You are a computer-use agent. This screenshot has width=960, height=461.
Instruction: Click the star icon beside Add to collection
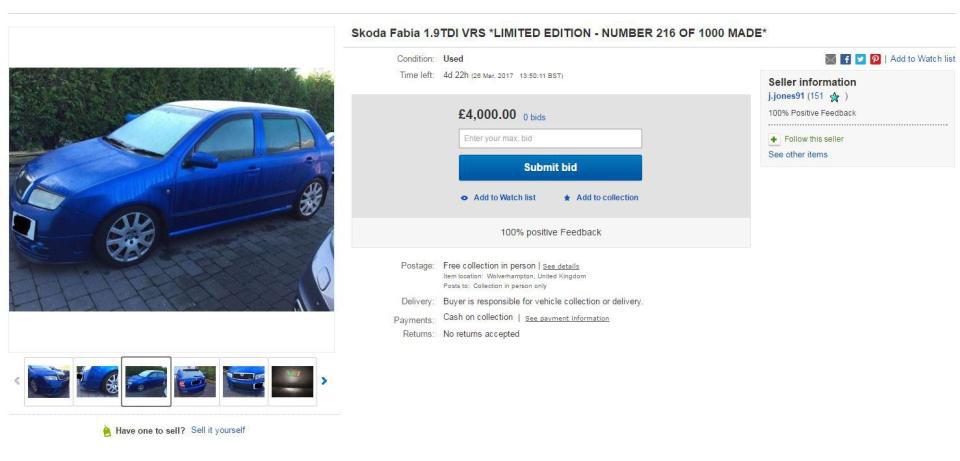coord(567,198)
